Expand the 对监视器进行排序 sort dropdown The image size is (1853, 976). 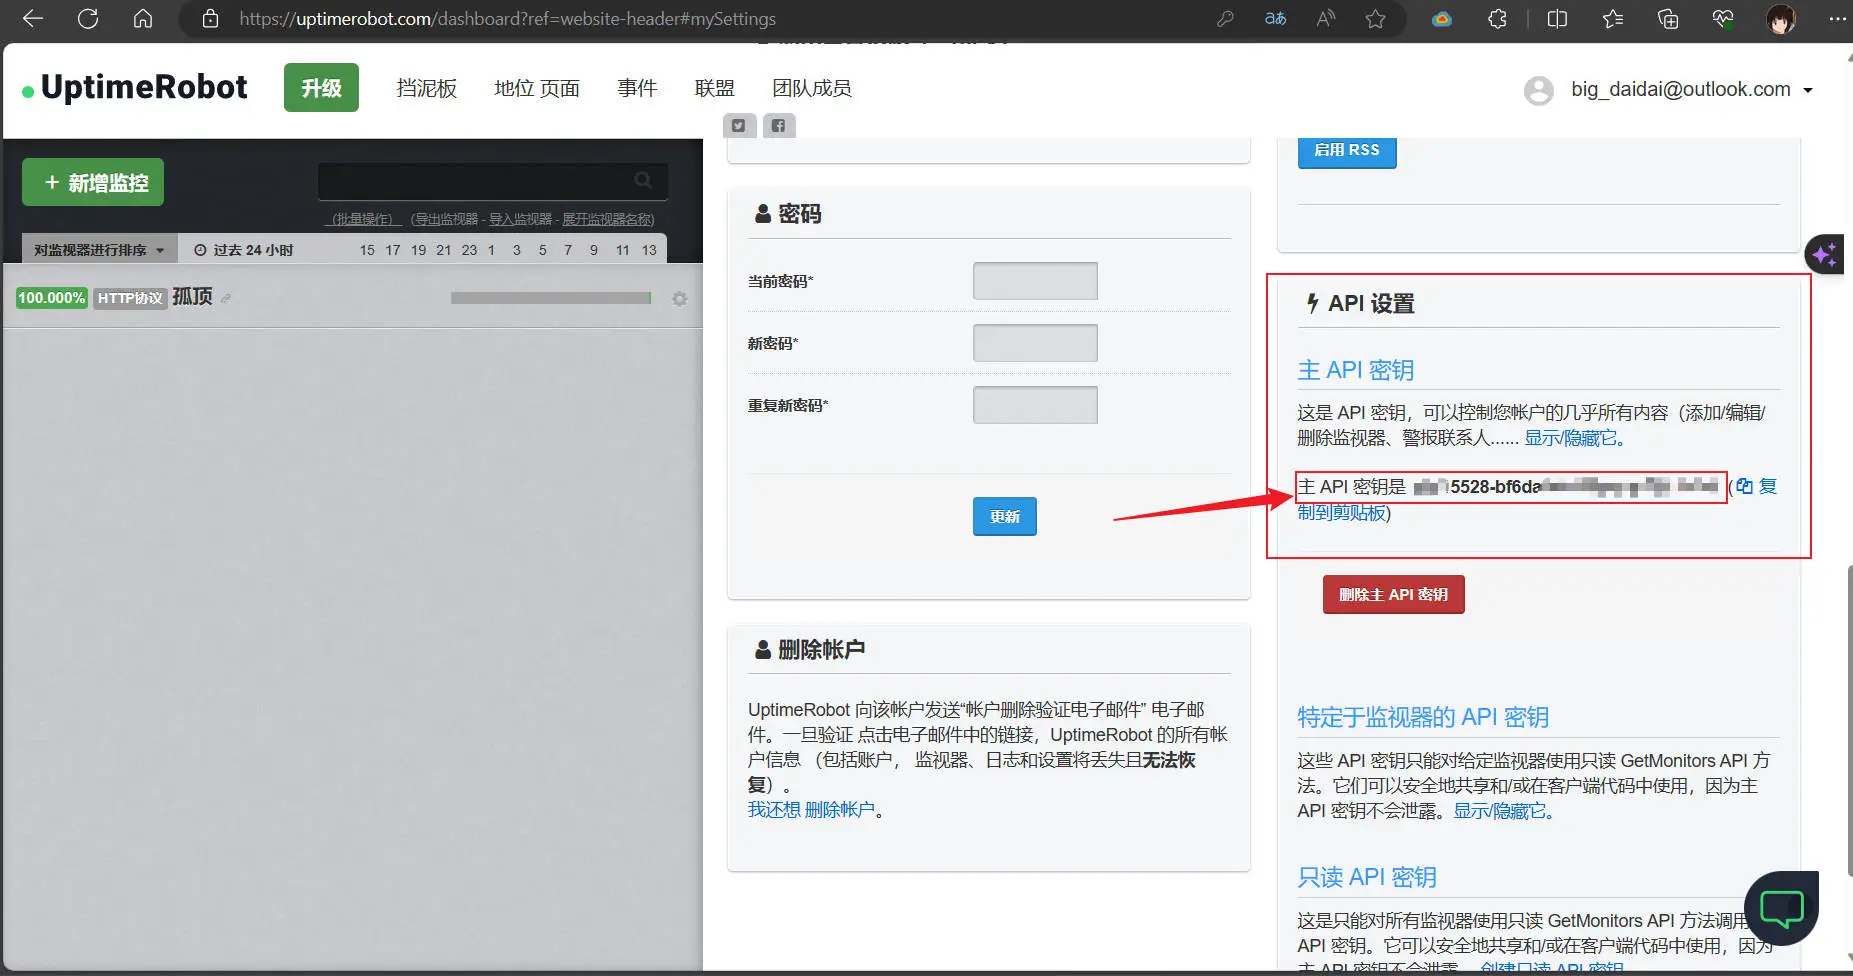(99, 250)
